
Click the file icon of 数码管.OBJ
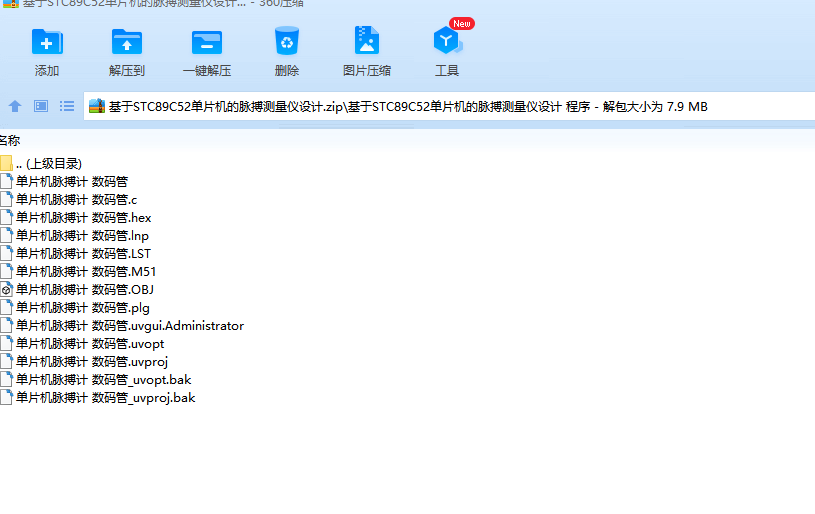pyautogui.click(x=6, y=289)
